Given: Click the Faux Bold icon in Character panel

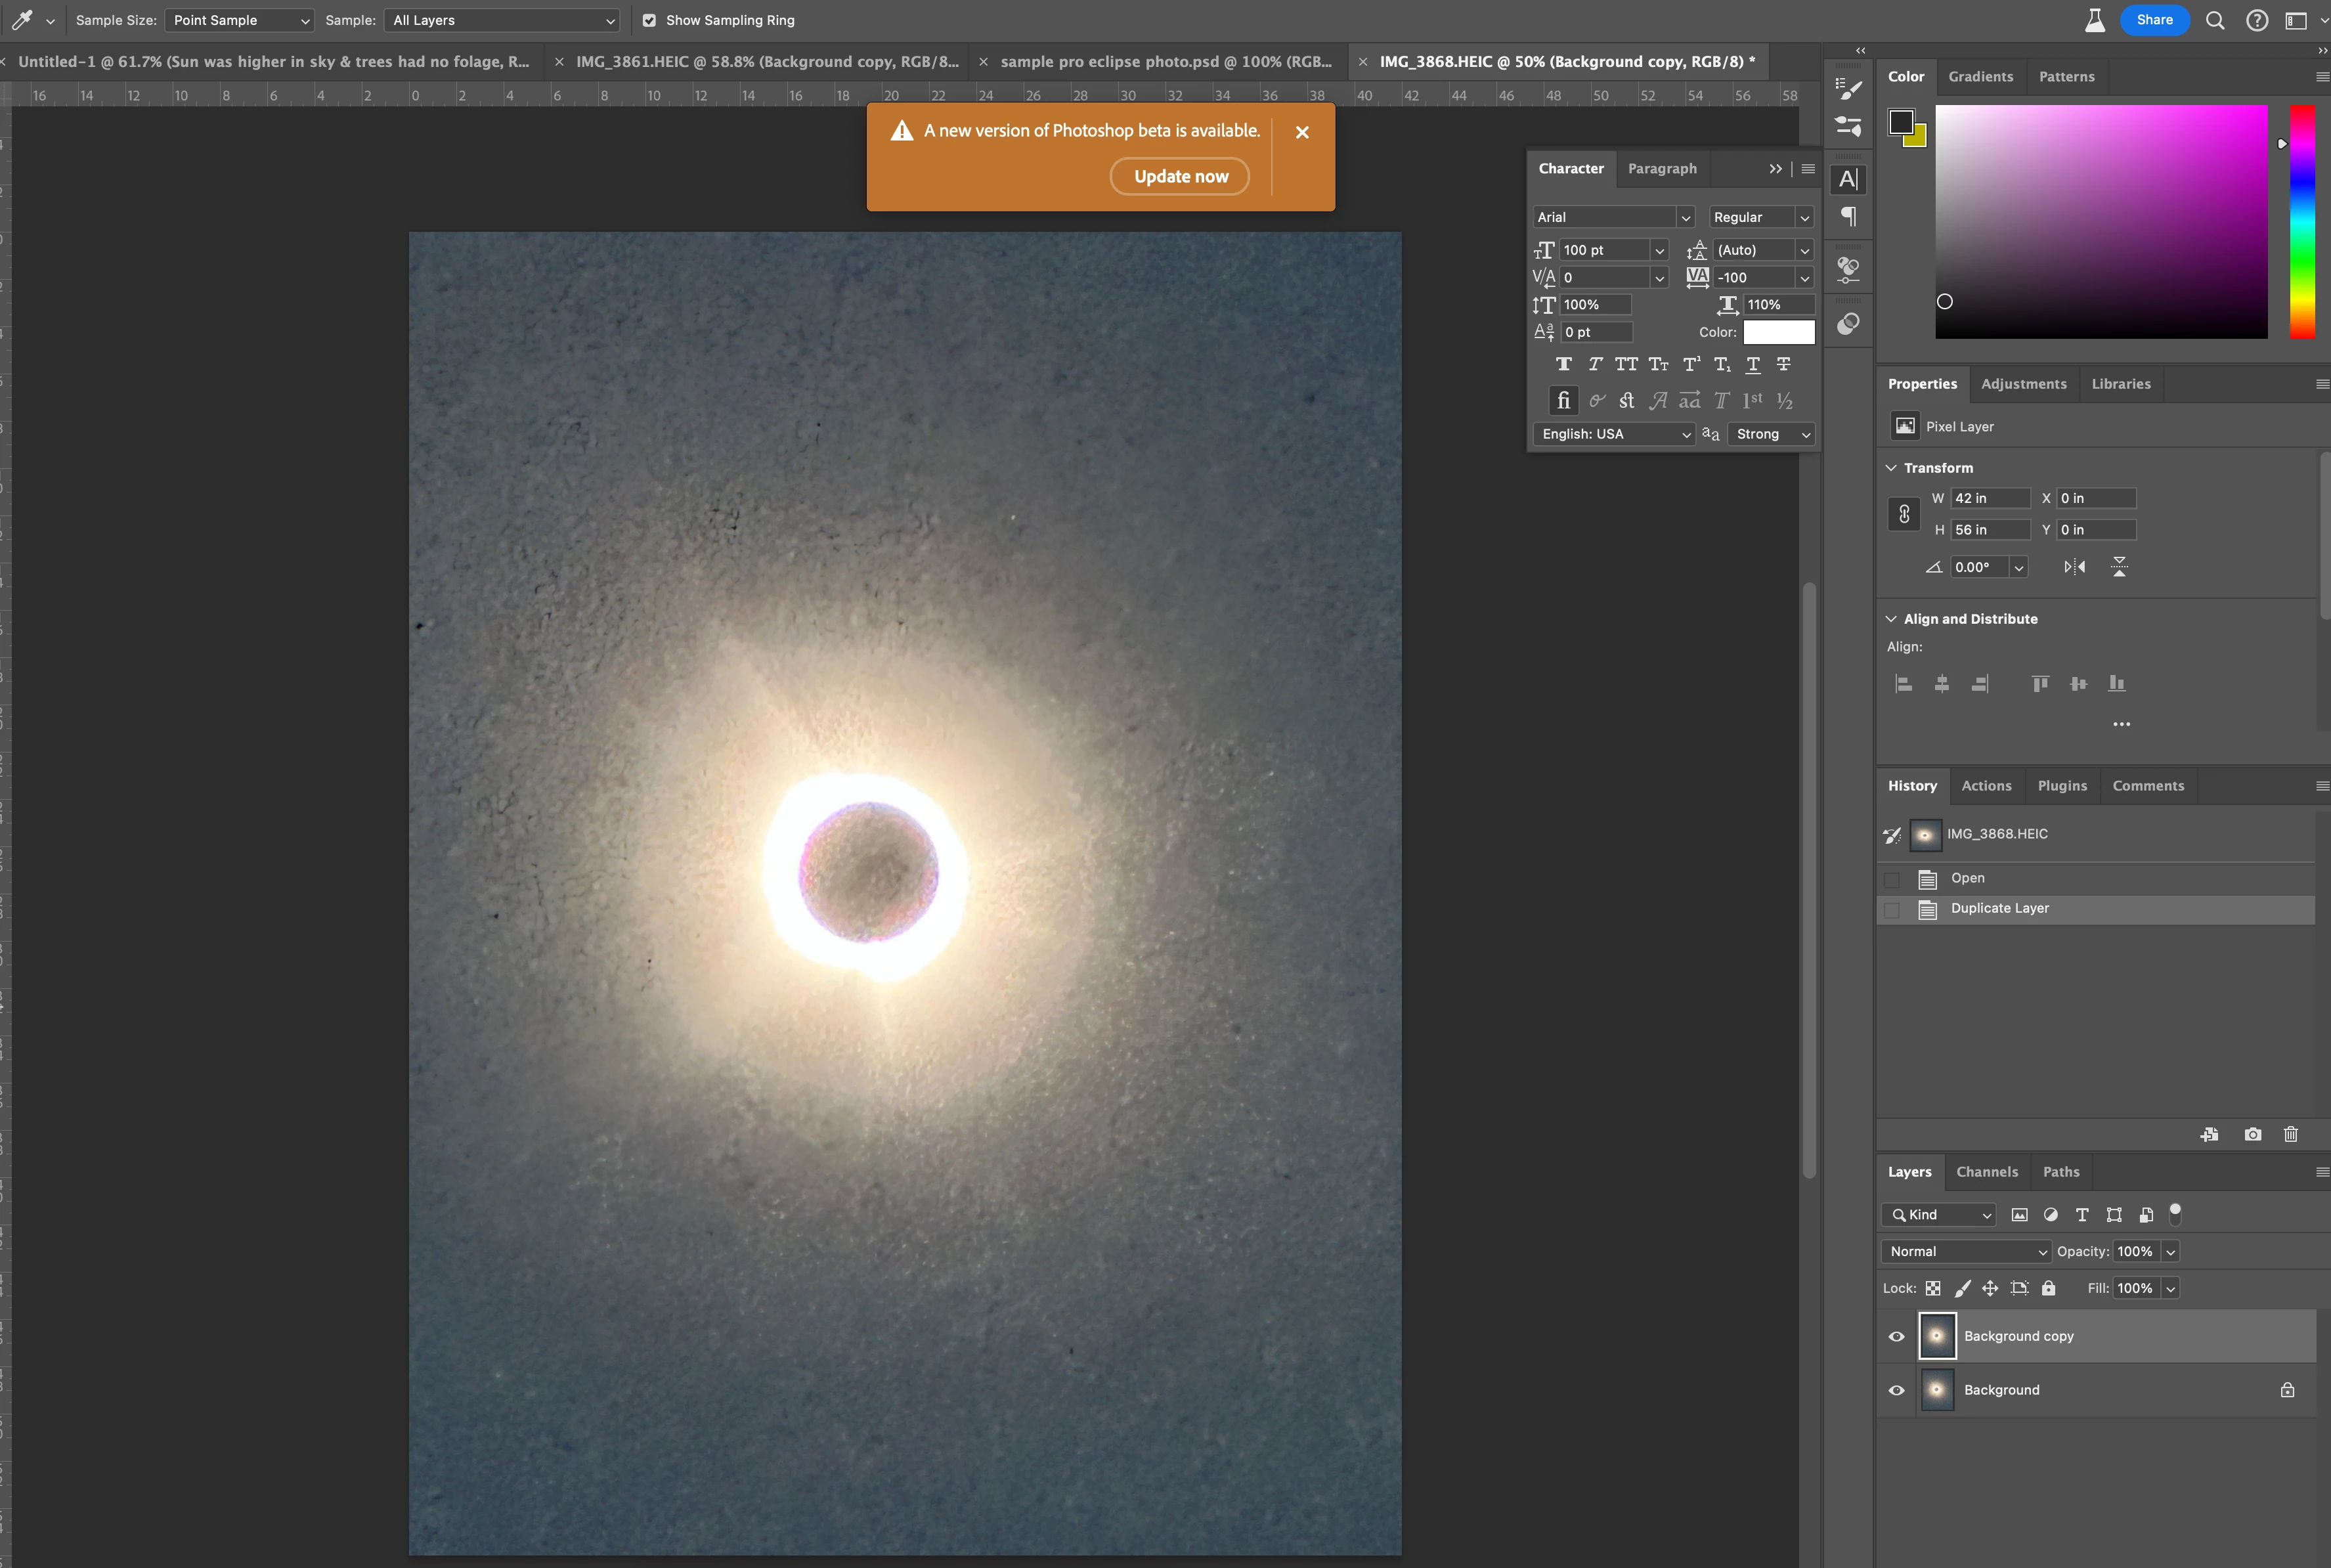Looking at the screenshot, I should point(1564,364).
